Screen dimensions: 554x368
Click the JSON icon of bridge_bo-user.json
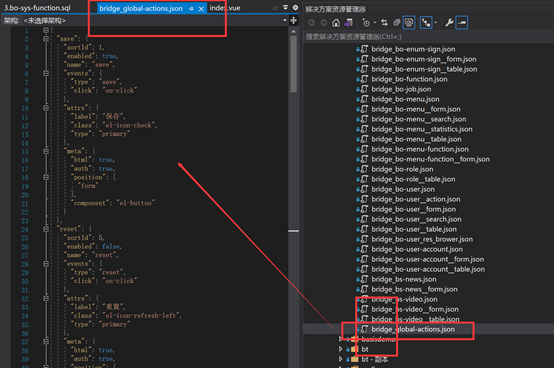pos(364,189)
